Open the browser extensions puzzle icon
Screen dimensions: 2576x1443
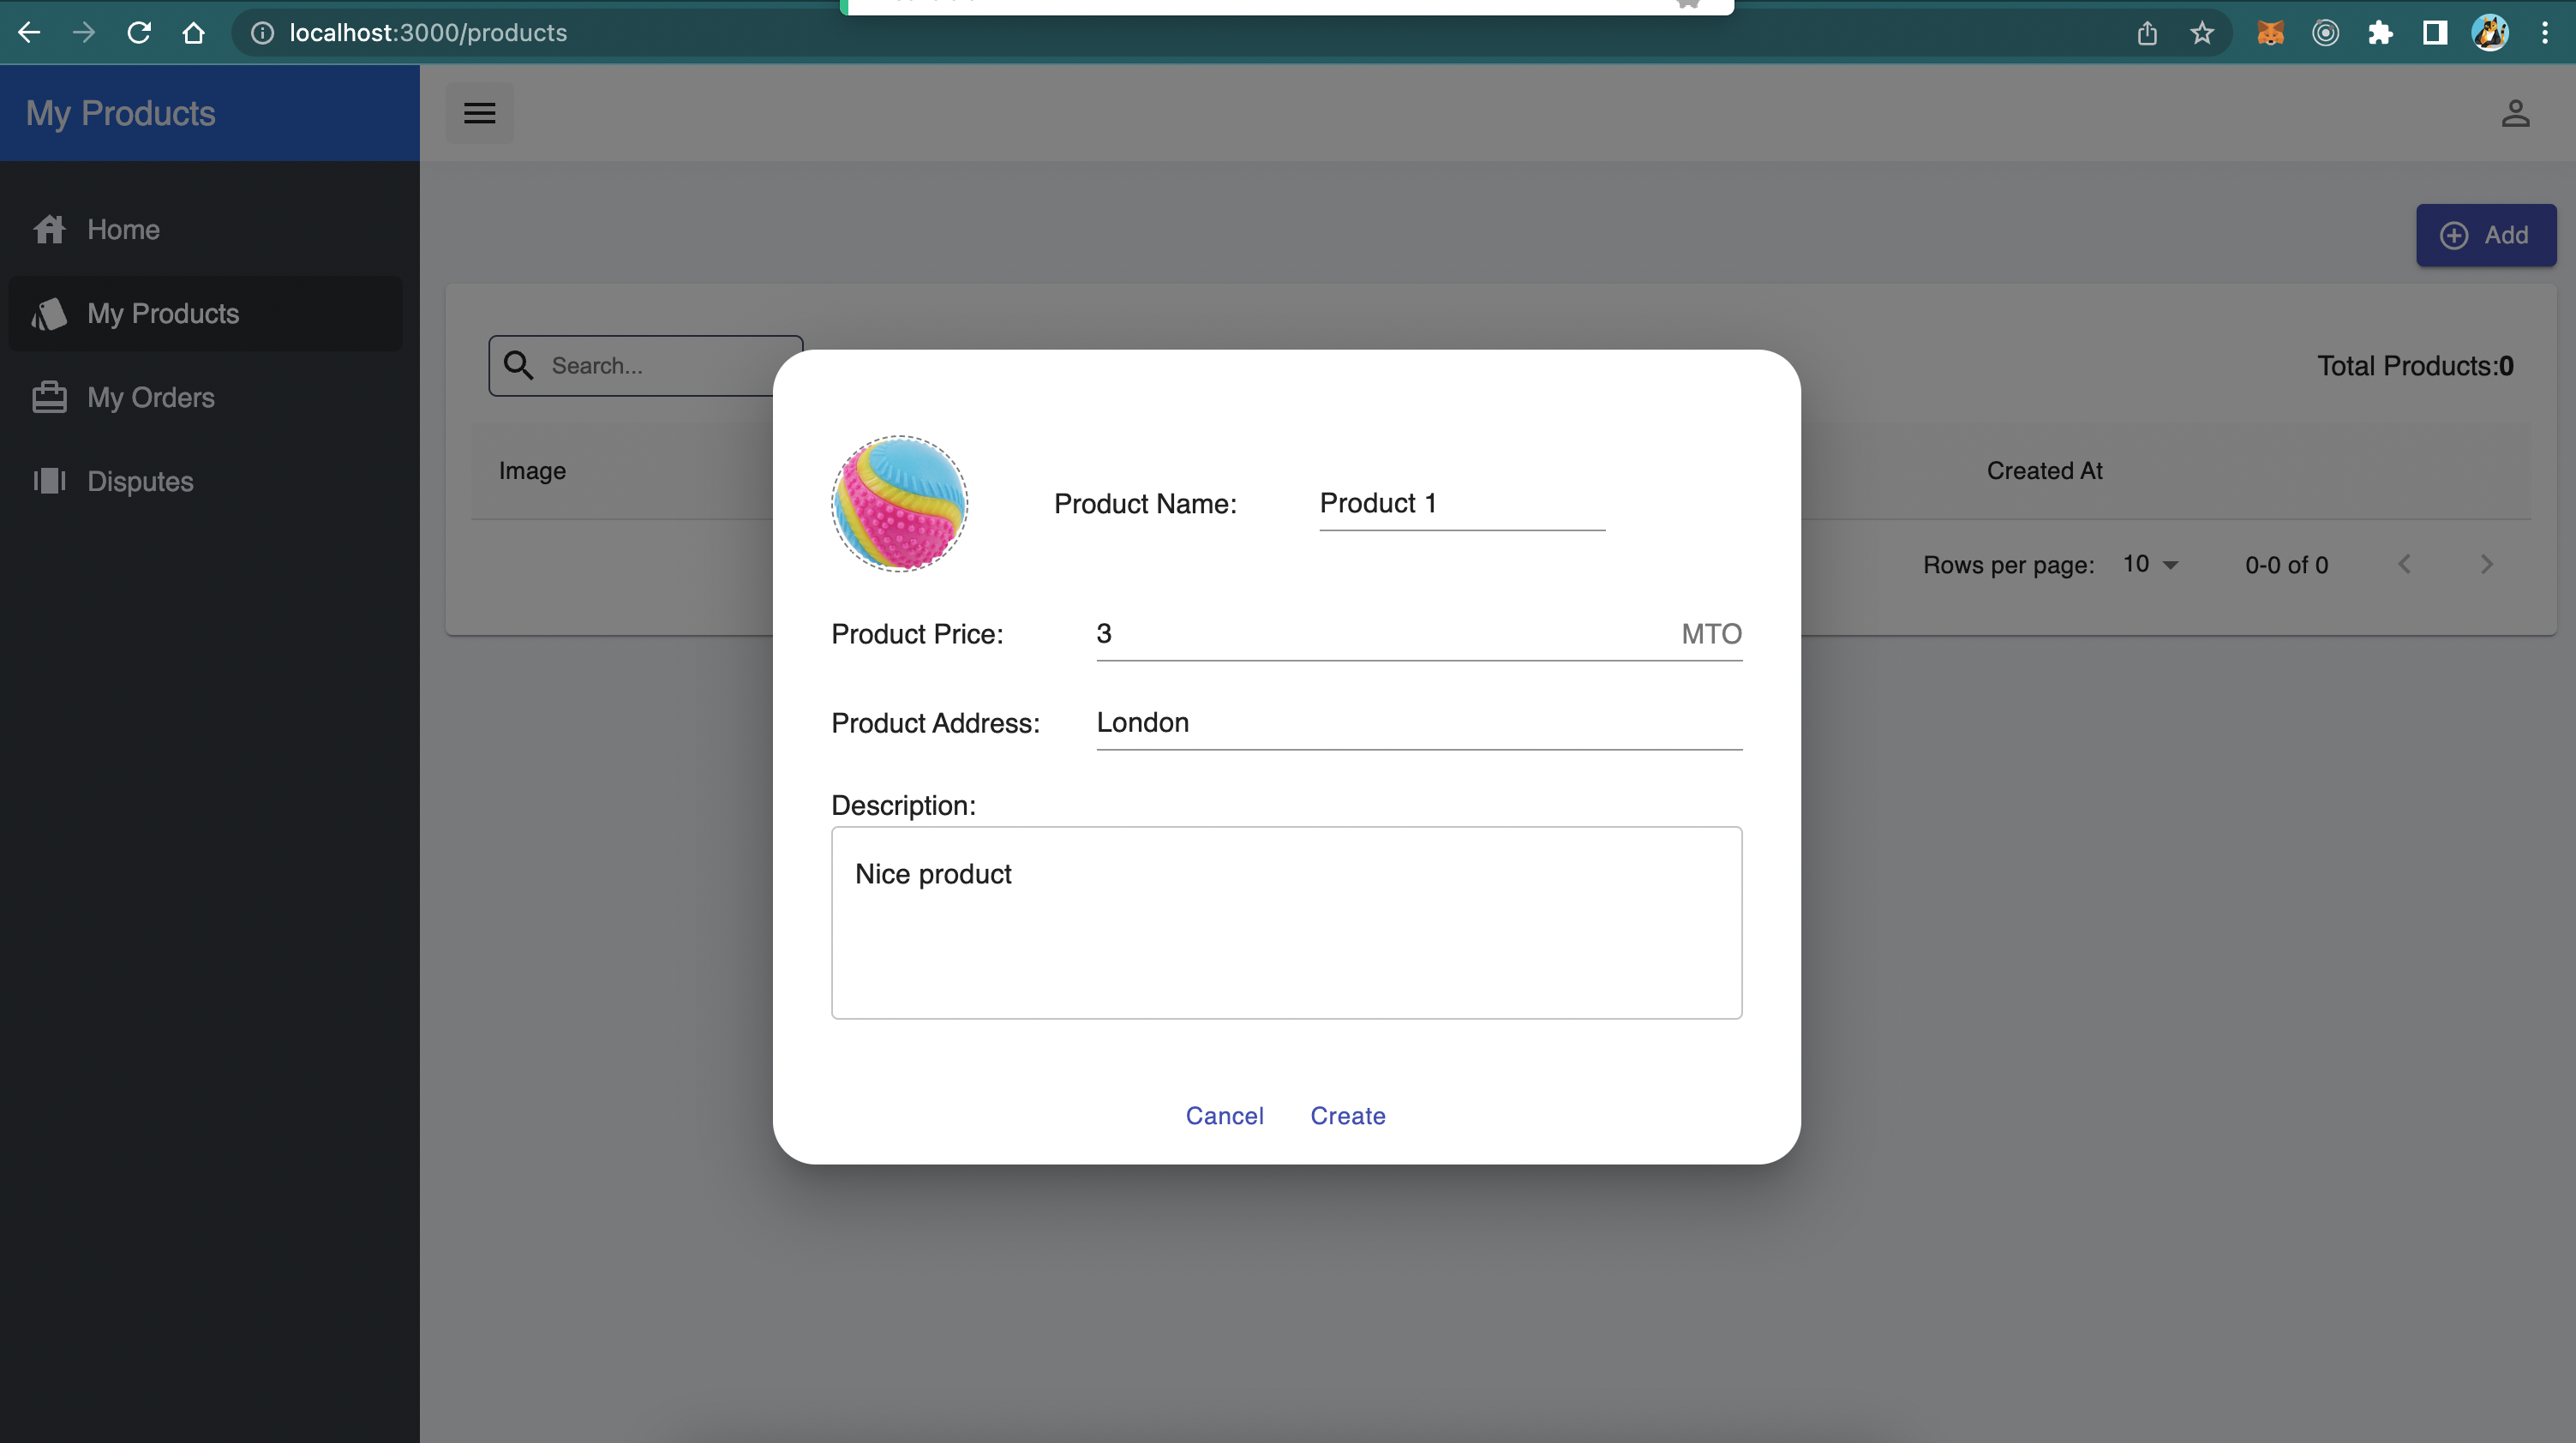[2380, 33]
